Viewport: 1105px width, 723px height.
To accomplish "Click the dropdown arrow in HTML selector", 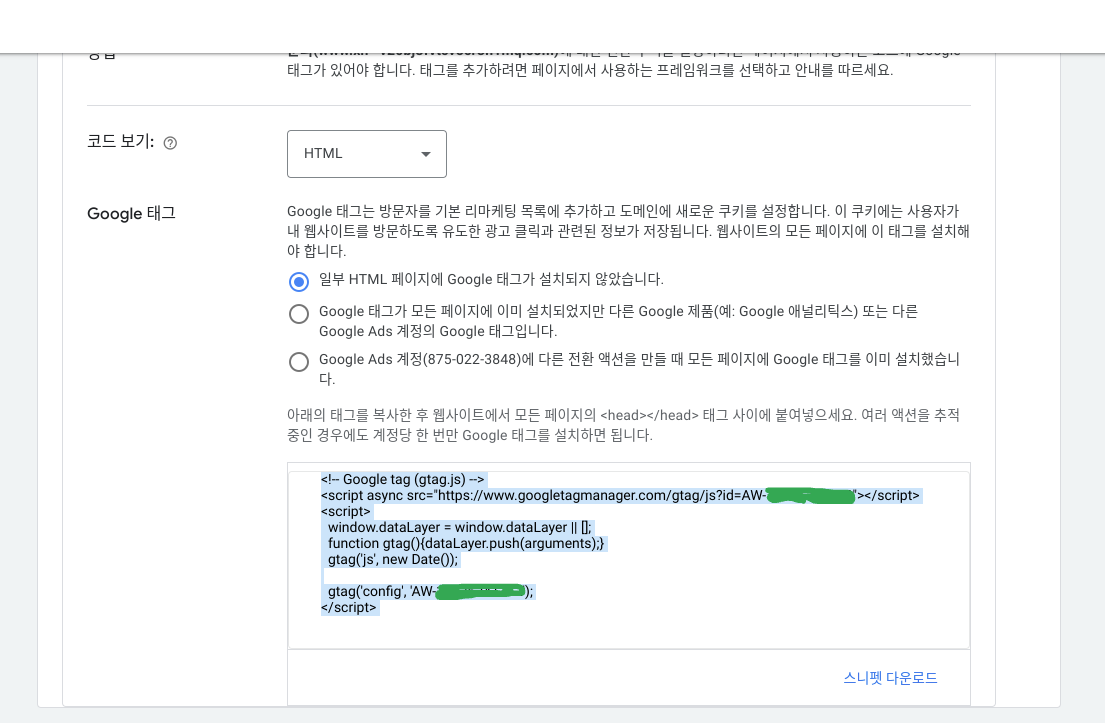I will (x=426, y=154).
